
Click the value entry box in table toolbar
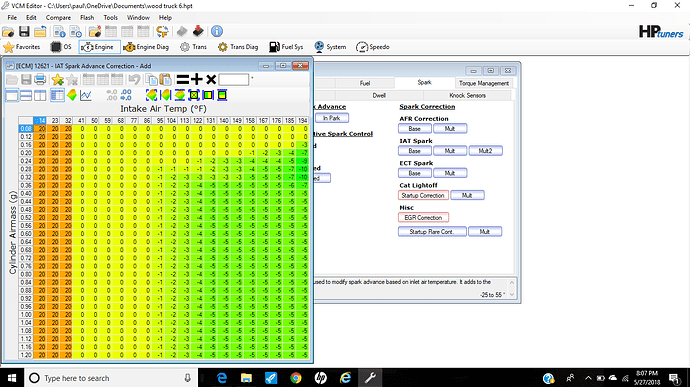pyautogui.click(x=234, y=79)
